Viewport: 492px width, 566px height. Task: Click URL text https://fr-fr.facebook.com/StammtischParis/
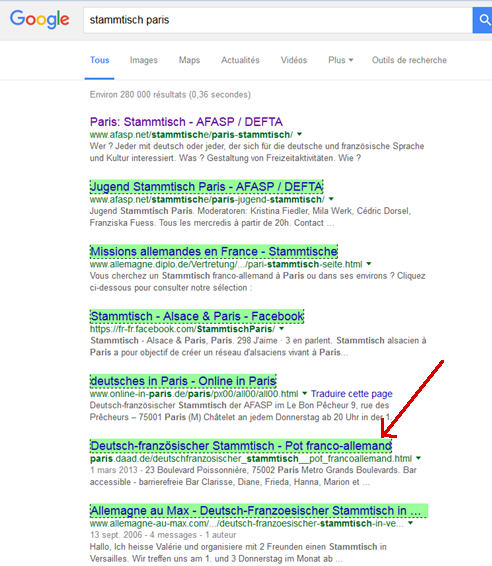click(183, 329)
